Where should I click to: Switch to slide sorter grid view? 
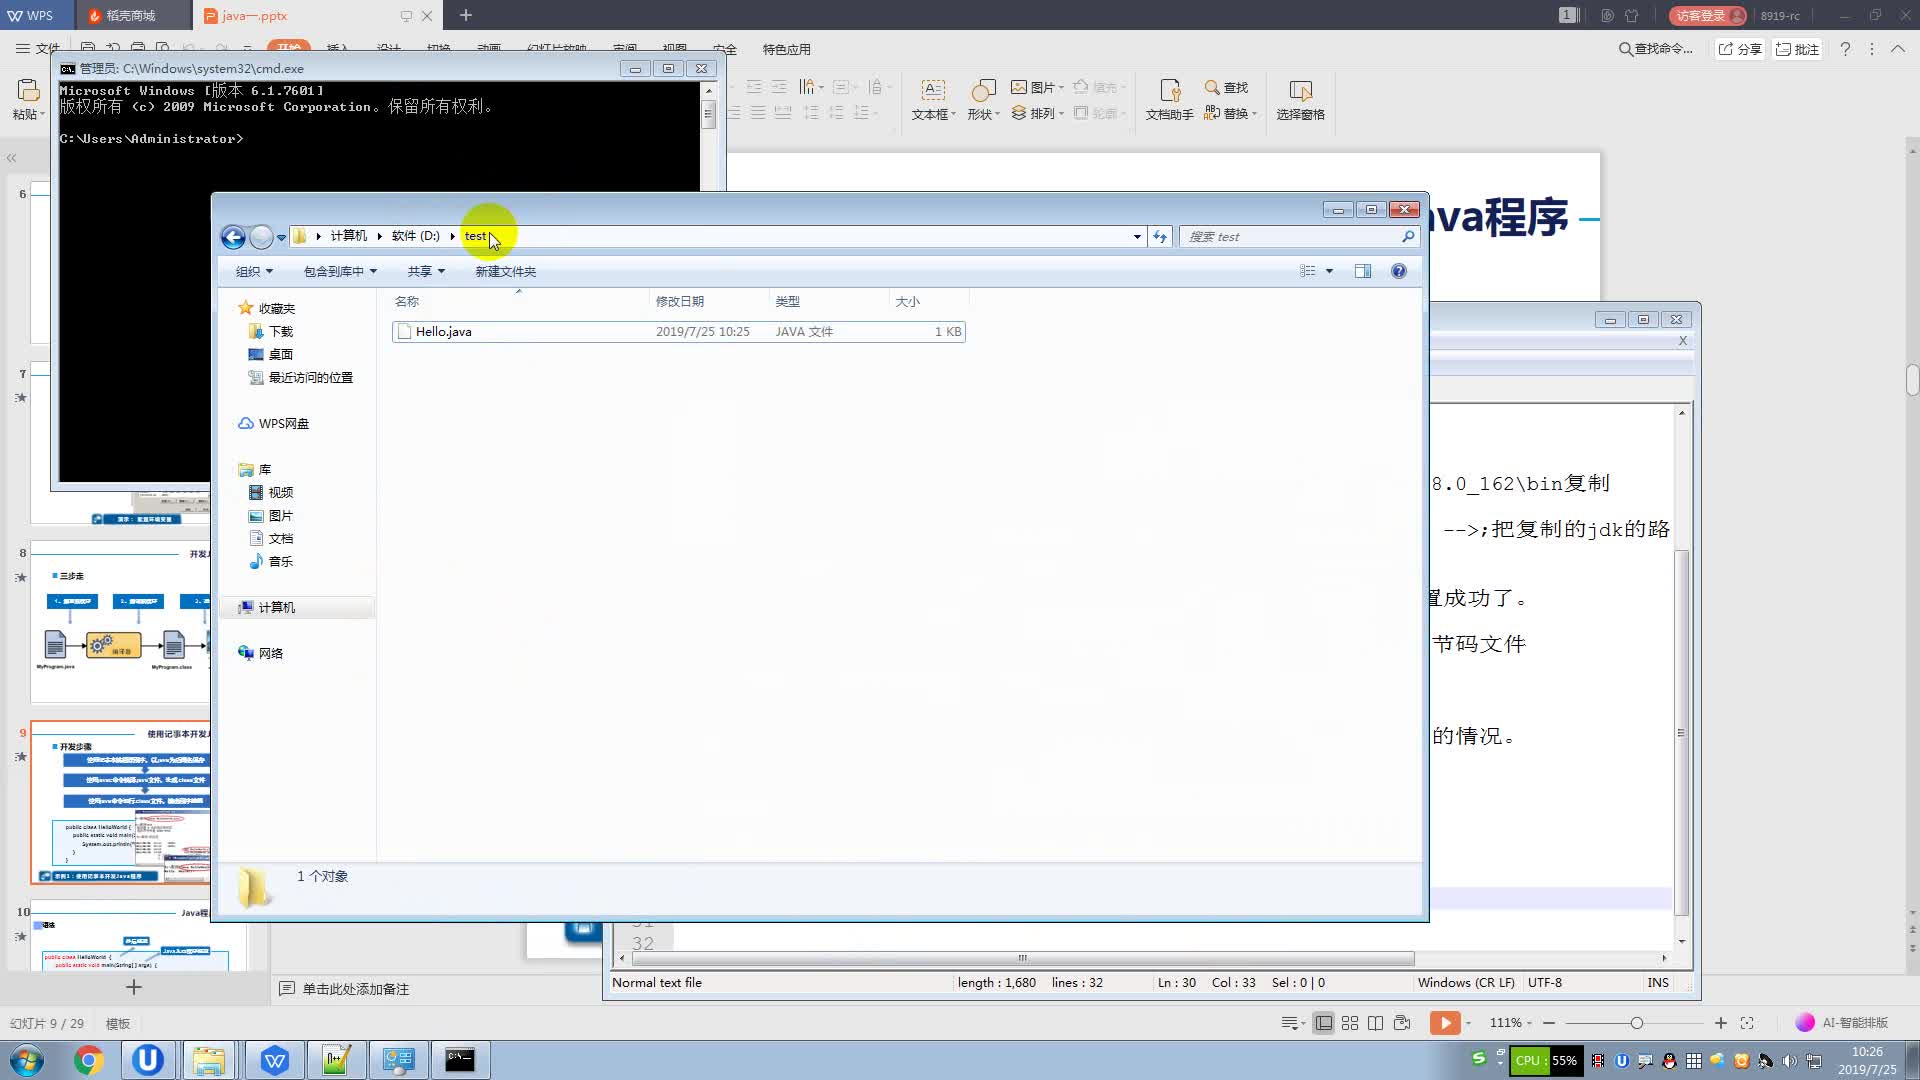tap(1350, 1023)
